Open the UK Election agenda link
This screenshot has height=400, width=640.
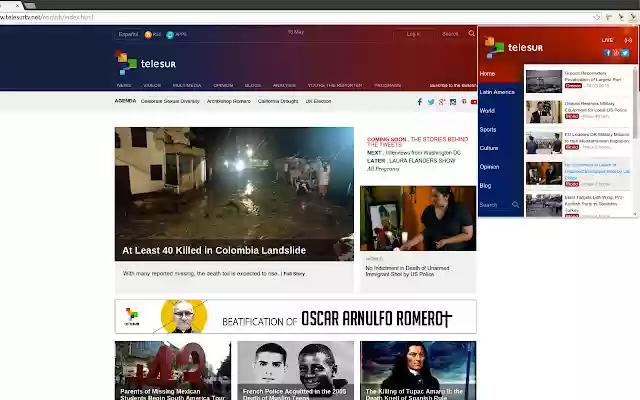(318, 101)
